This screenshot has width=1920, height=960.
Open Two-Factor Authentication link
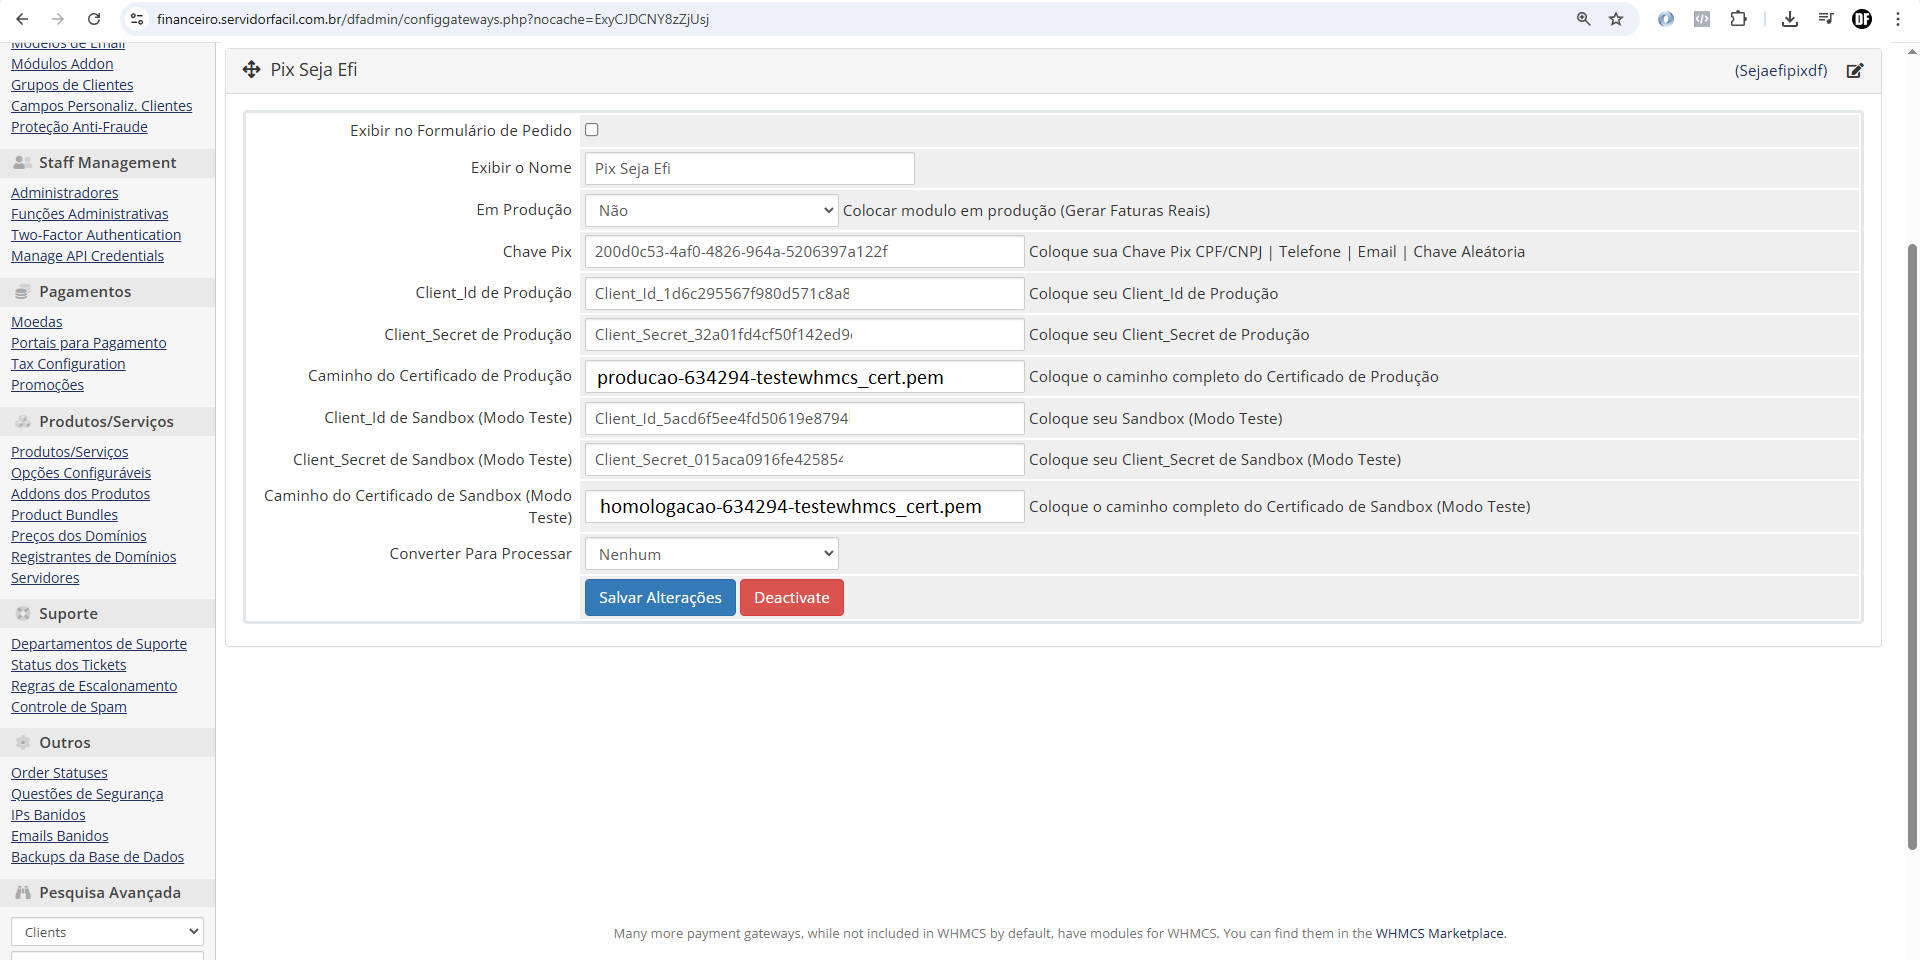96,235
